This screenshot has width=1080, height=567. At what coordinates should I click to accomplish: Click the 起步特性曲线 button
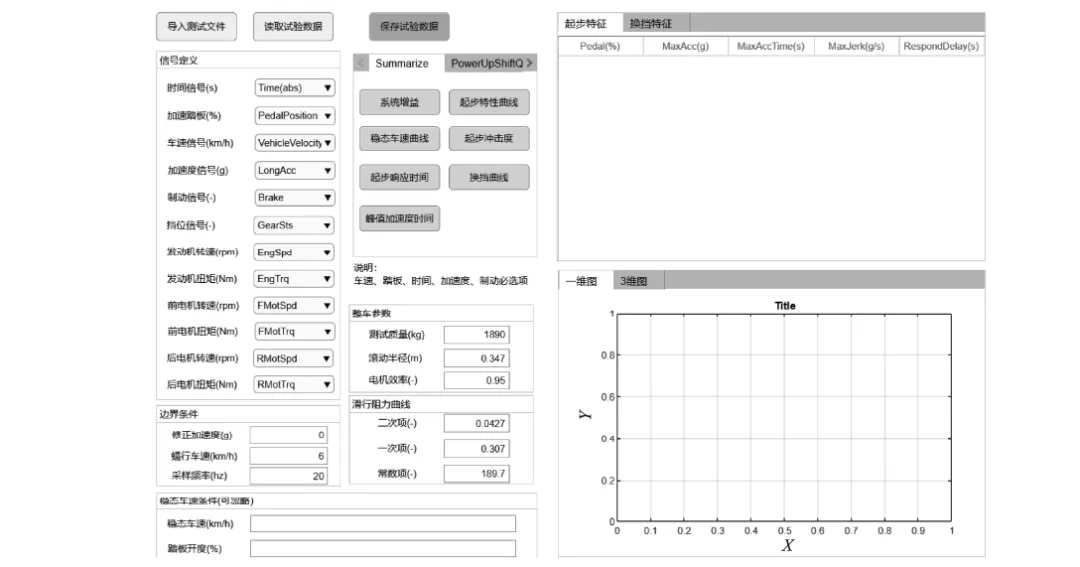pyautogui.click(x=489, y=102)
